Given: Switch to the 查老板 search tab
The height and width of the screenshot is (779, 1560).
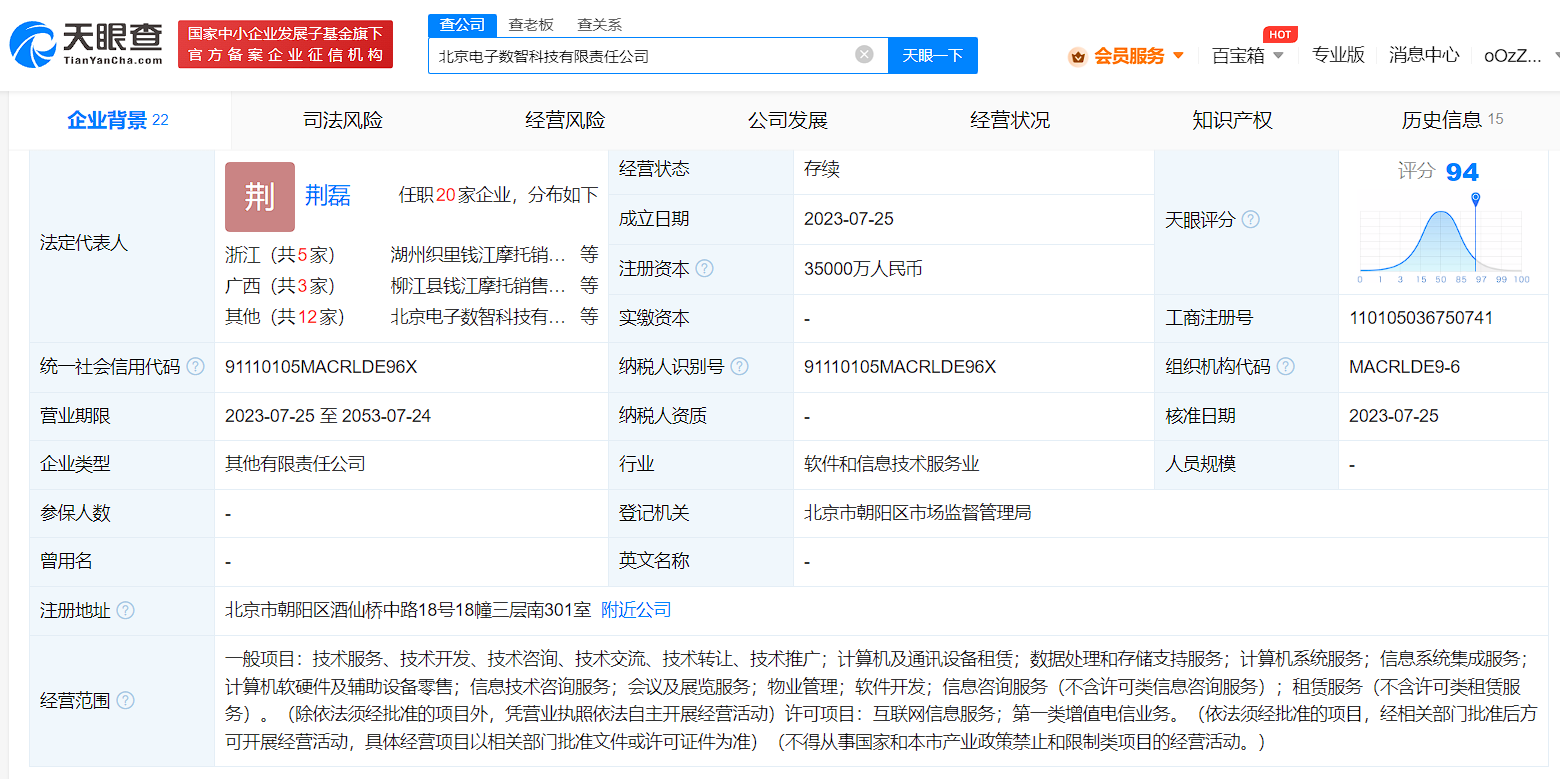Looking at the screenshot, I should 531,25.
